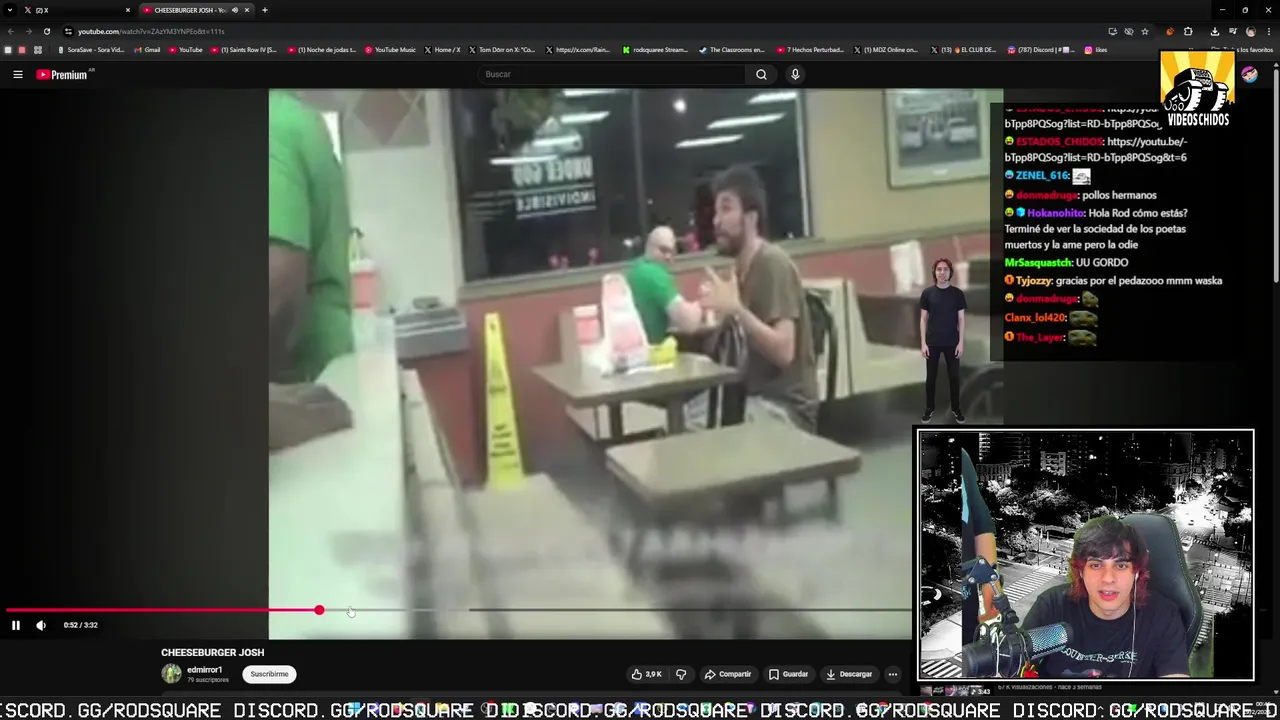
Task: Download video using Descargar button
Action: tap(849, 674)
